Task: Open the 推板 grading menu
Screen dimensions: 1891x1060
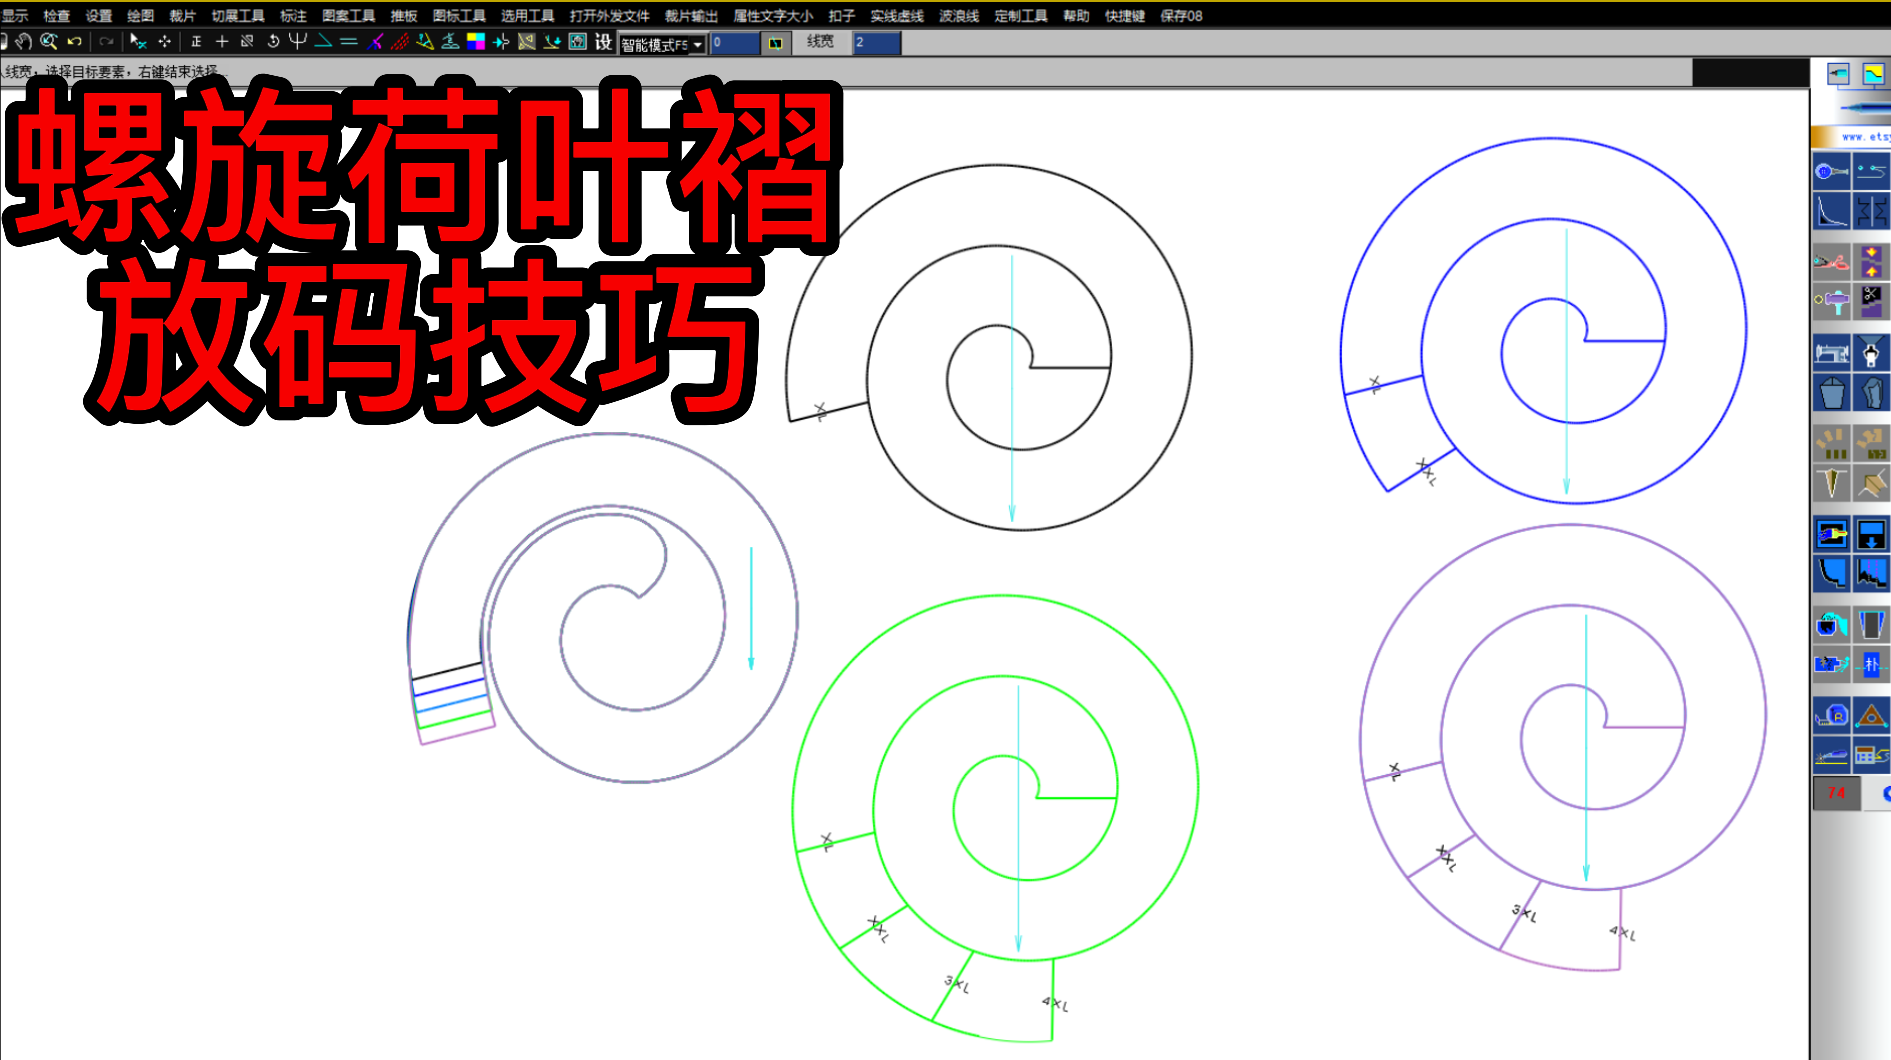Action: click(403, 15)
